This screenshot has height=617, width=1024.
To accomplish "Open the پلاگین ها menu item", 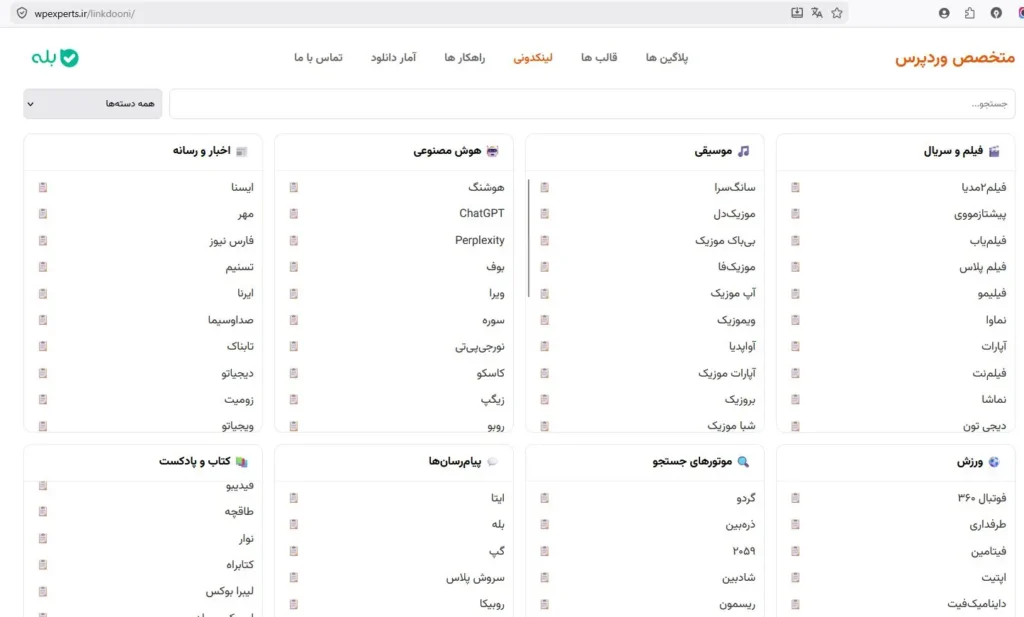I will click(x=667, y=57).
